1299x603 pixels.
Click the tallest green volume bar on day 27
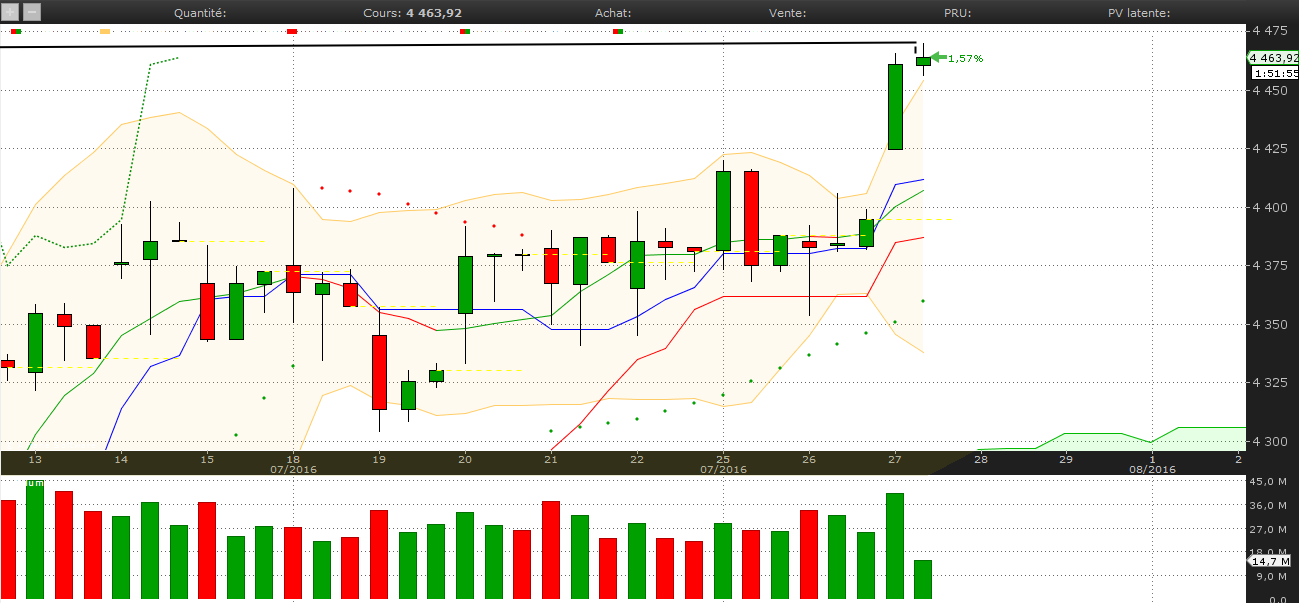(x=895, y=546)
